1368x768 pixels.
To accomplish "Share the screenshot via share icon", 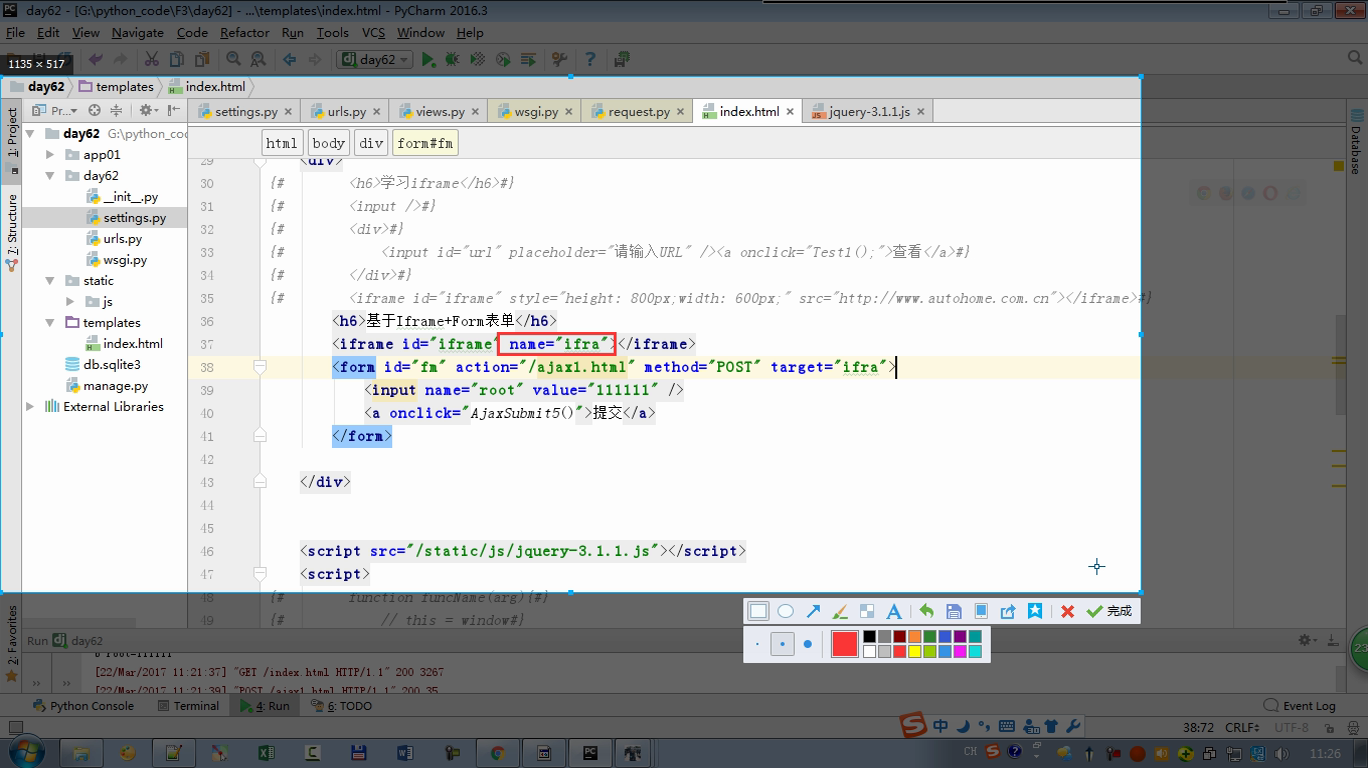I will point(1008,611).
